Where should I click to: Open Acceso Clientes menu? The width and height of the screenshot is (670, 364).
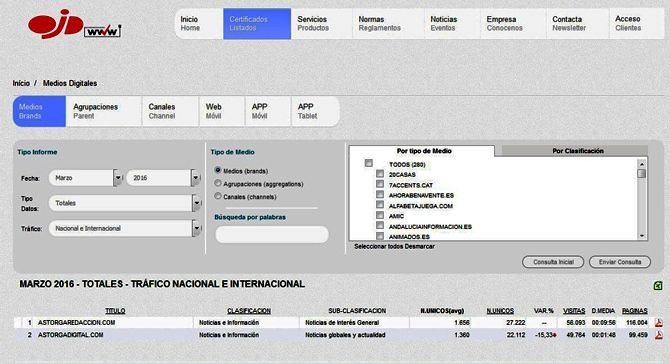point(637,24)
